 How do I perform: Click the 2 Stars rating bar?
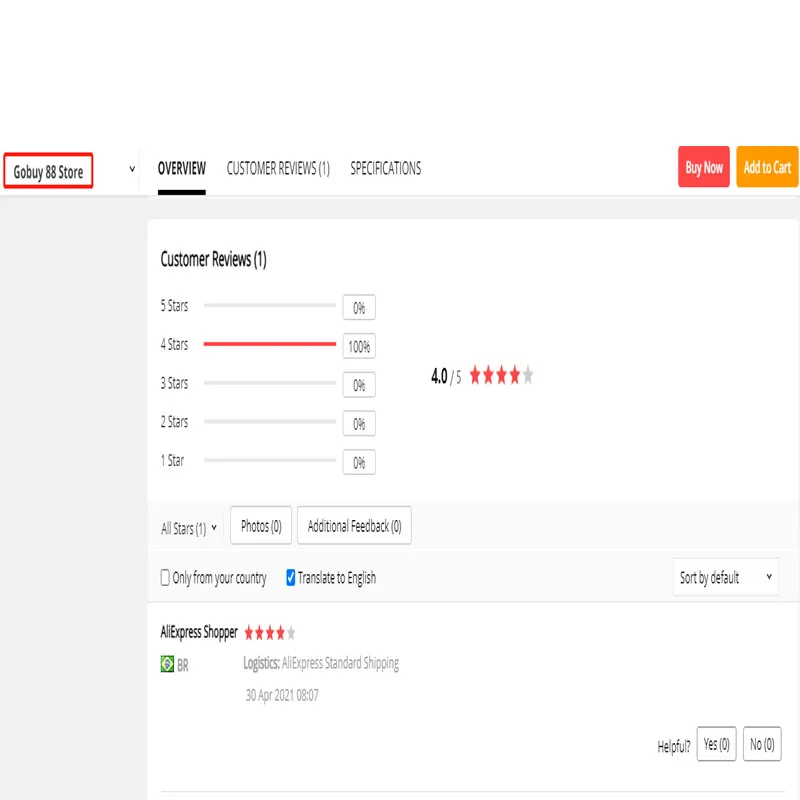pyautogui.click(x=269, y=422)
